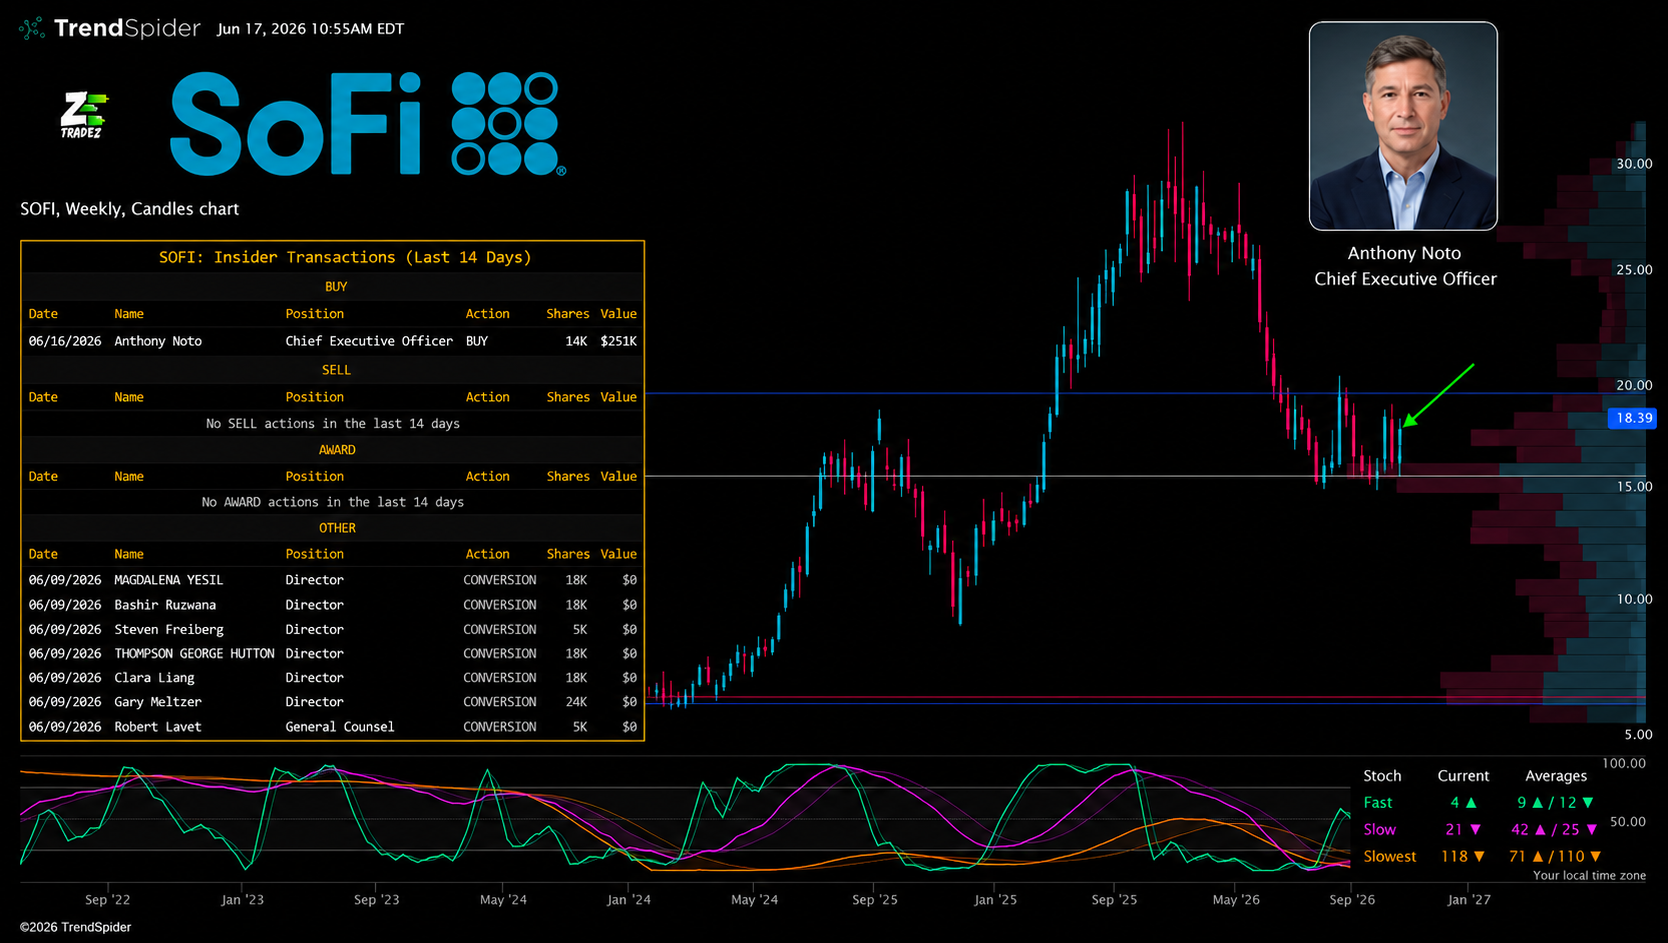Click the ZTradez logo icon
This screenshot has width=1668, height=943.
coord(83,115)
